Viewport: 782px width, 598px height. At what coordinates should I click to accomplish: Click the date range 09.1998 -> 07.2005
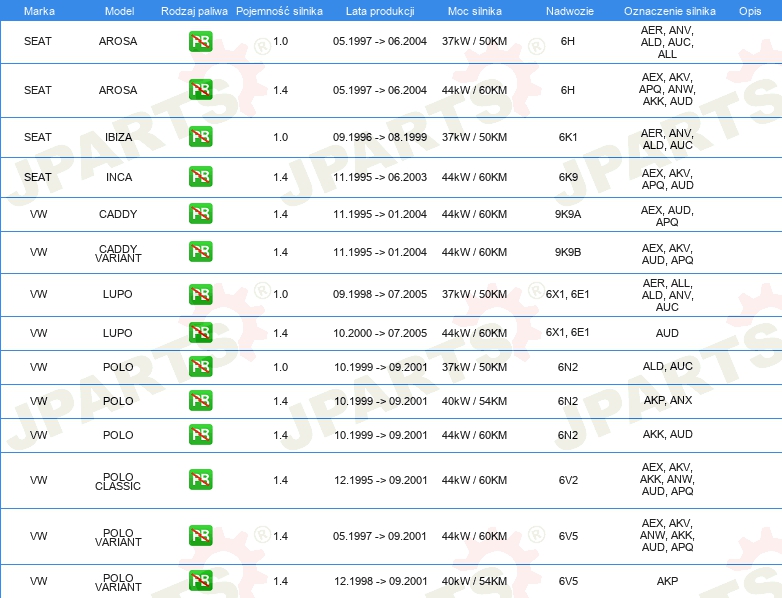coord(380,294)
